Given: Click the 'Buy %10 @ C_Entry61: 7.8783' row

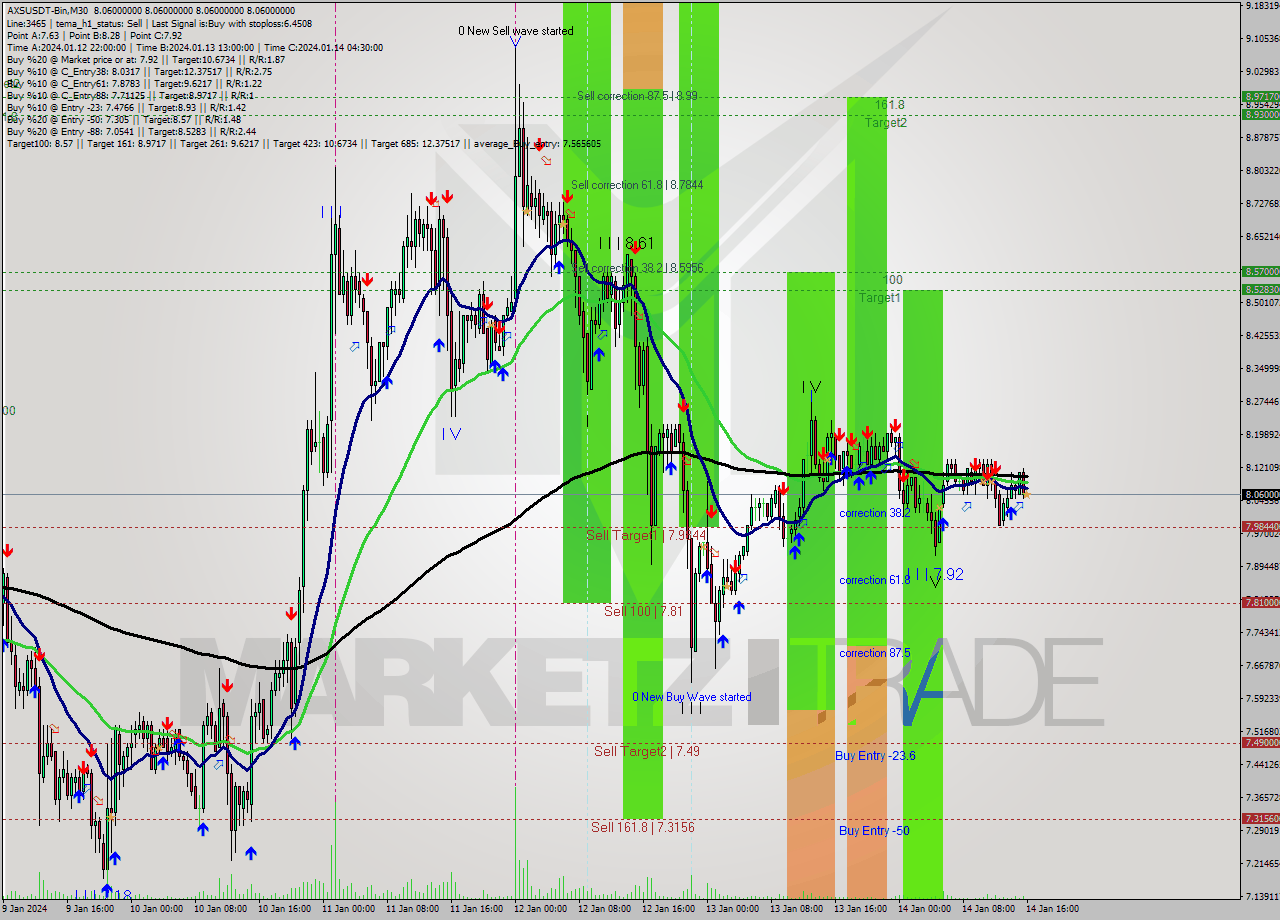Looking at the screenshot, I should 135,83.
